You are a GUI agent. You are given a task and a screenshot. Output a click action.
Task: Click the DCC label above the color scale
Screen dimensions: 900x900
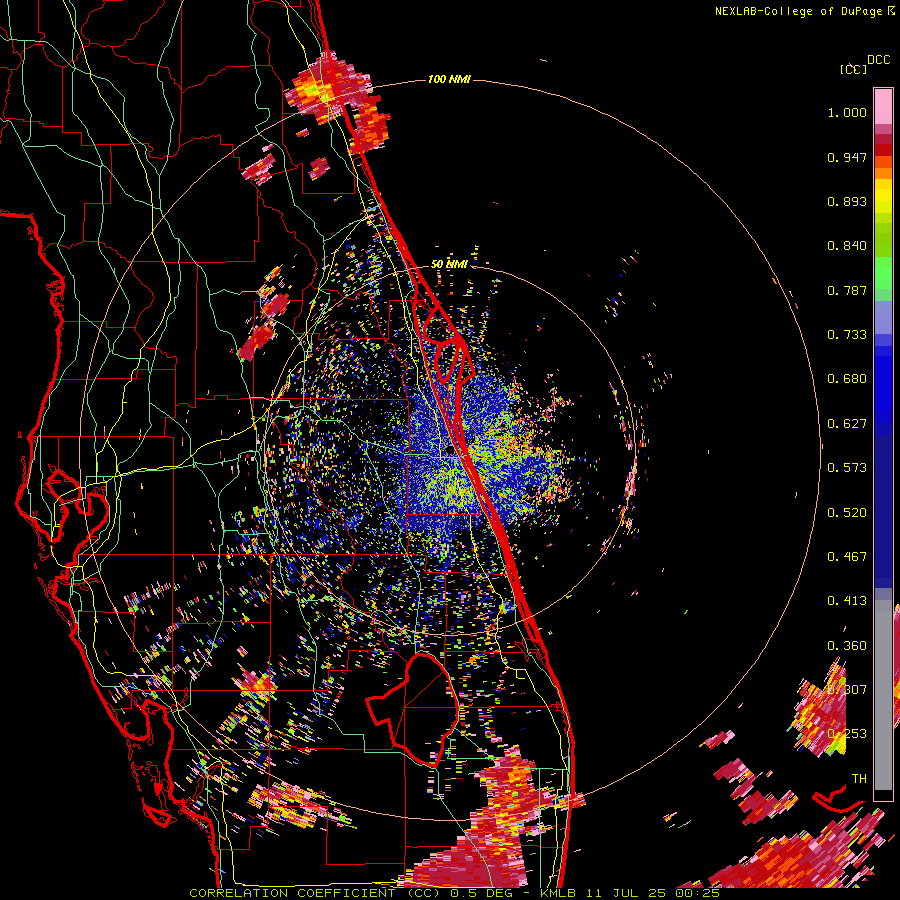(x=878, y=60)
